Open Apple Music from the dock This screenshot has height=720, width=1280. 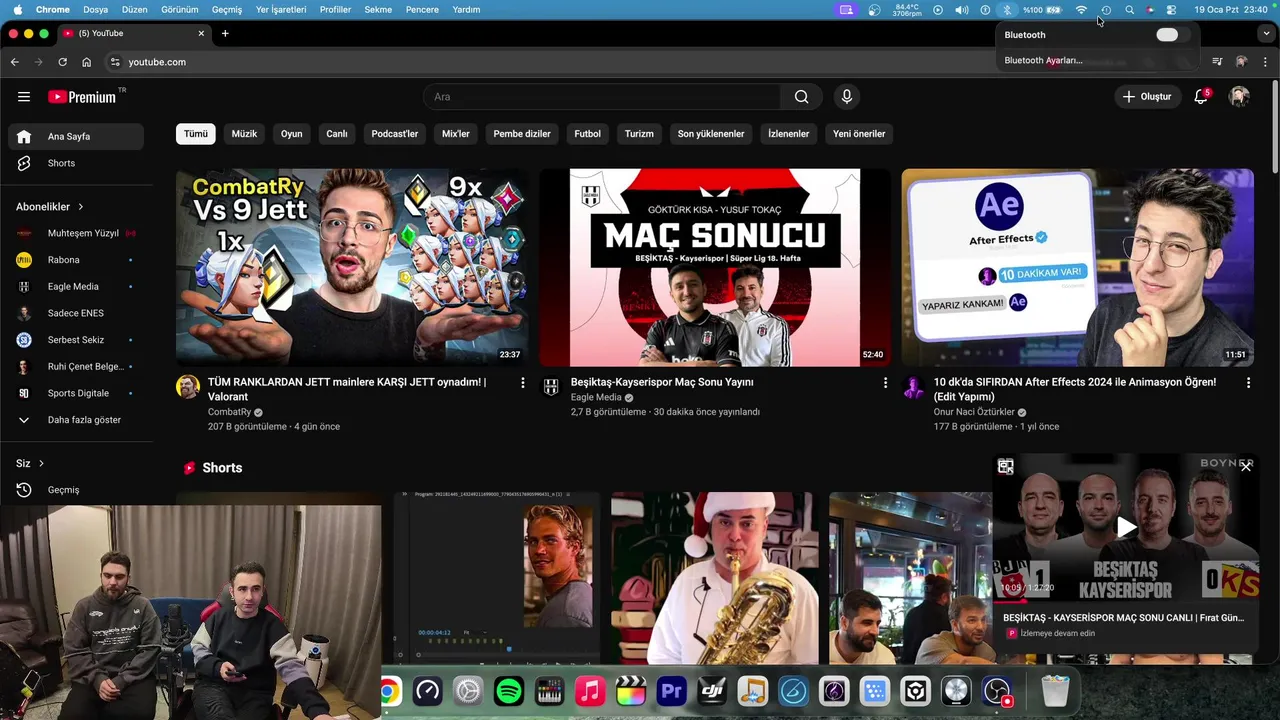(x=590, y=691)
